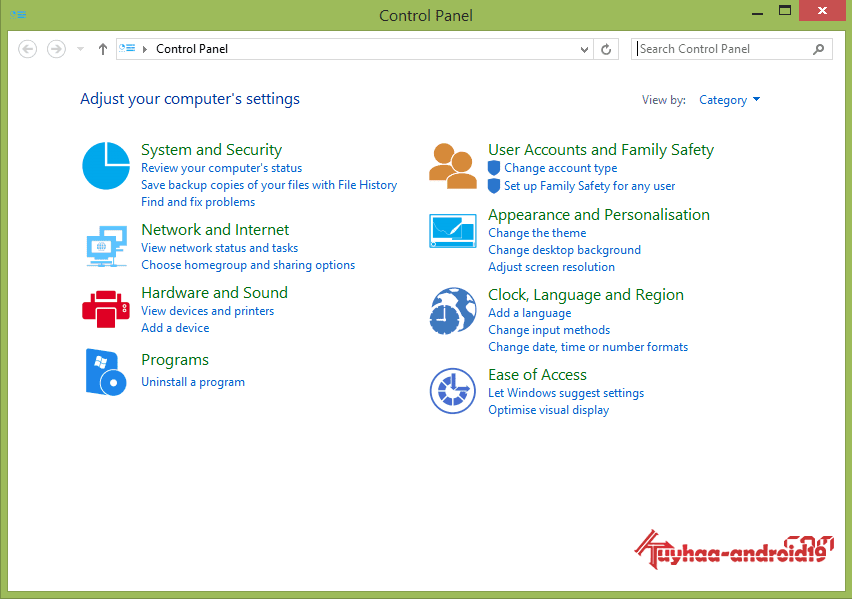Open the User Accounts people icon
Viewport: 852px width, 599px height.
tap(453, 166)
